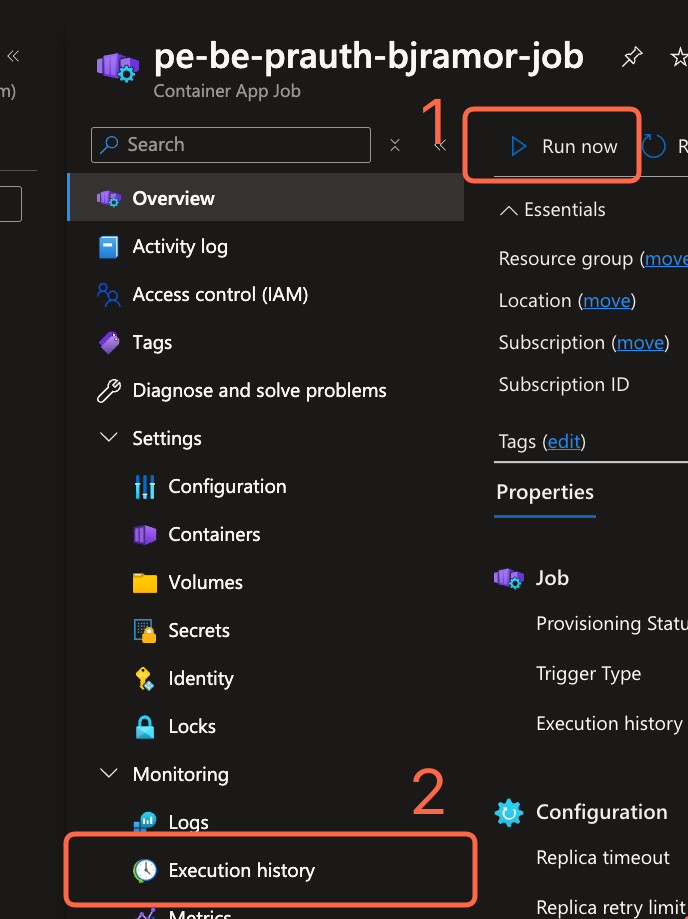This screenshot has height=919, width=688.
Task: Click the Volumes folder icon
Action: coord(145,583)
